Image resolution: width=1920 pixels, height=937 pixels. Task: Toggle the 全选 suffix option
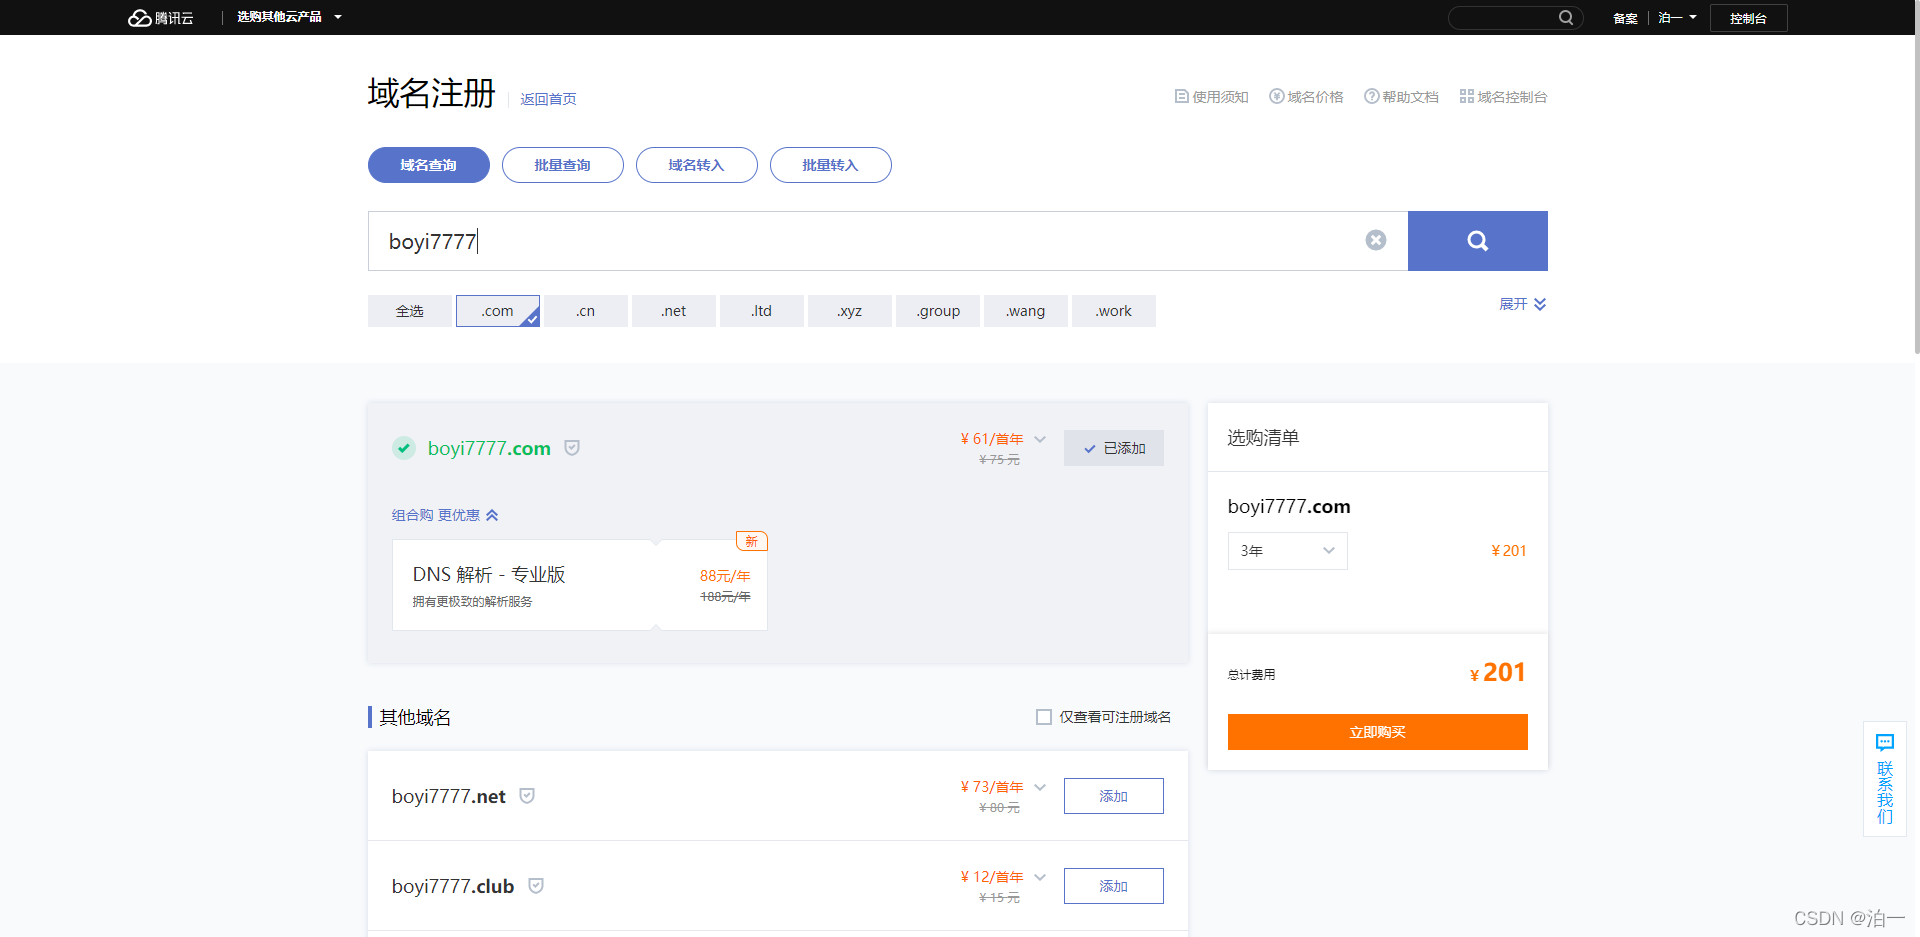[x=410, y=311]
